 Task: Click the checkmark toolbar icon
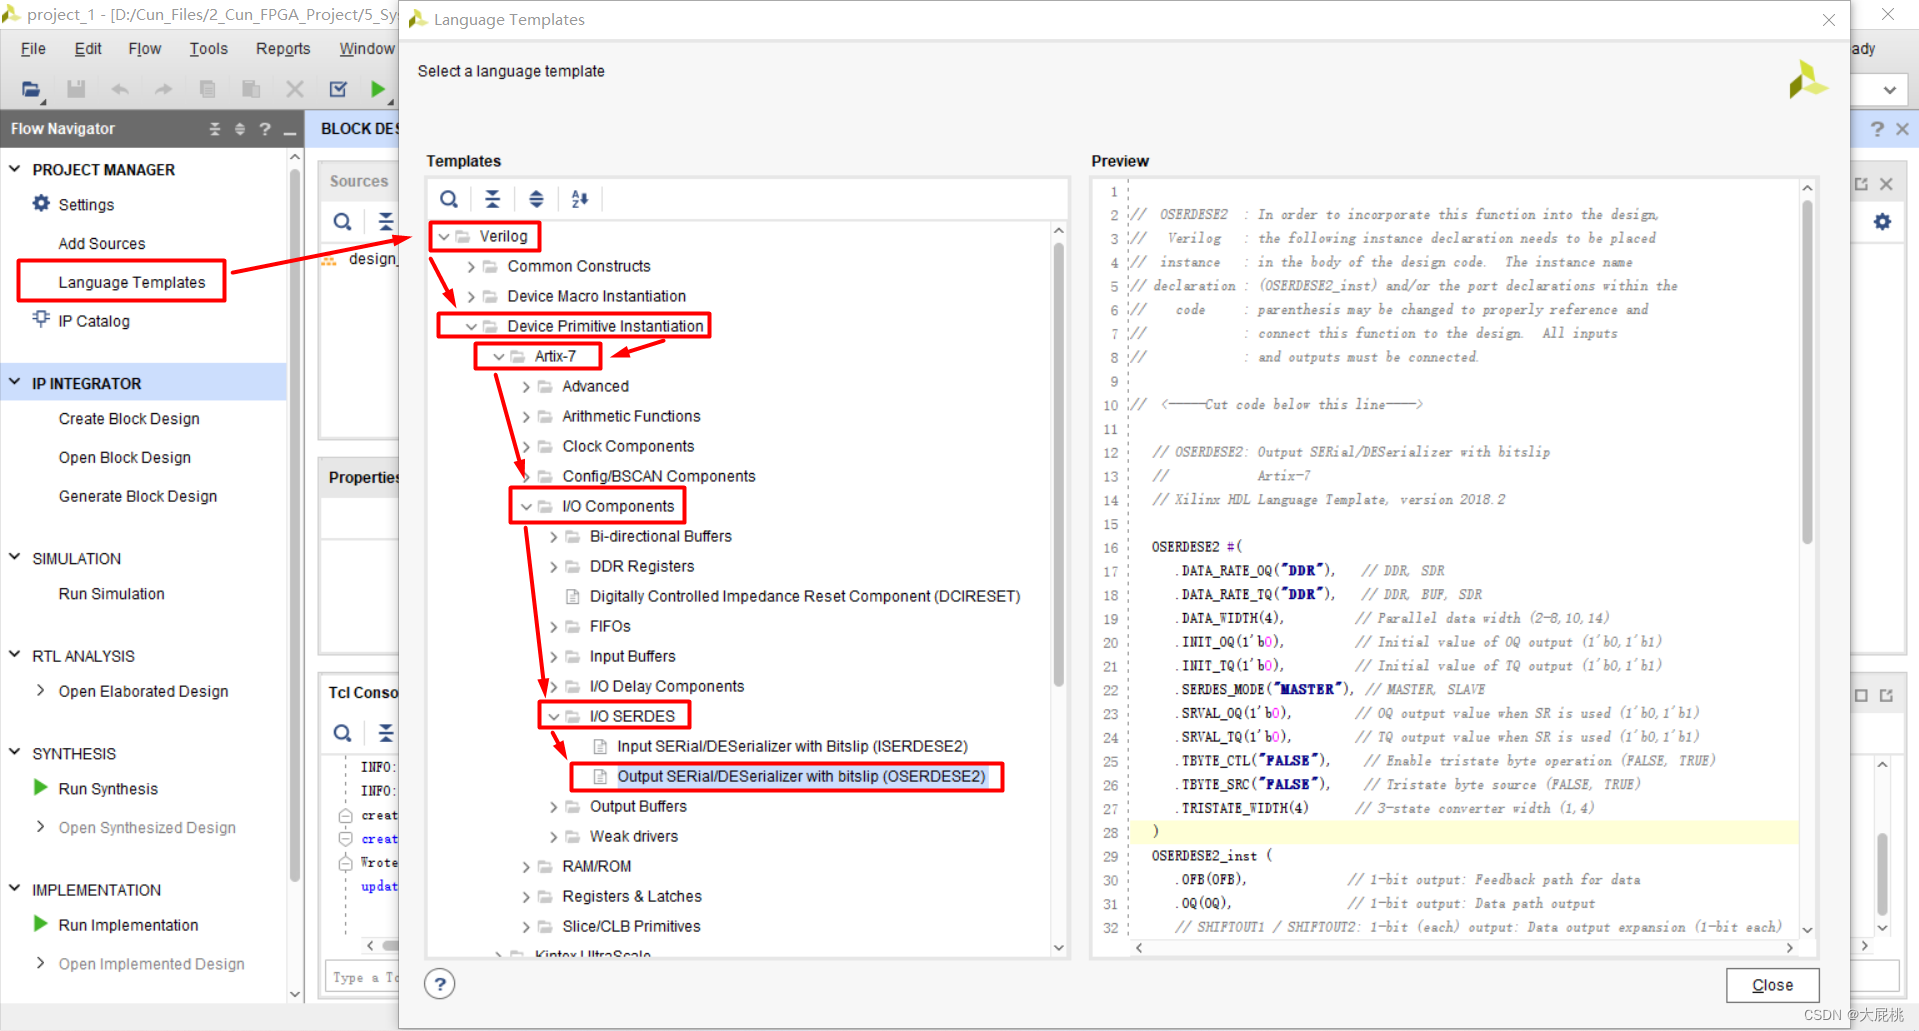click(339, 89)
